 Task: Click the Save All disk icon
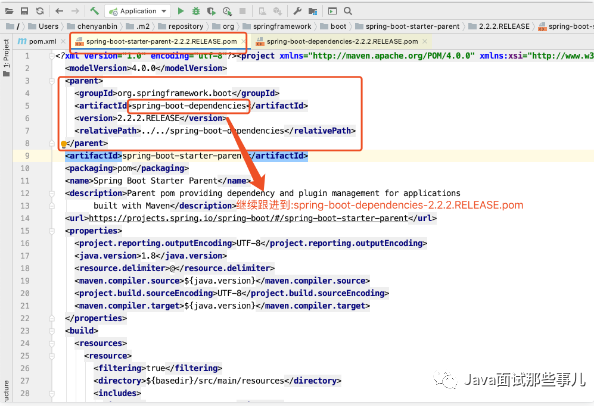(x=24, y=11)
